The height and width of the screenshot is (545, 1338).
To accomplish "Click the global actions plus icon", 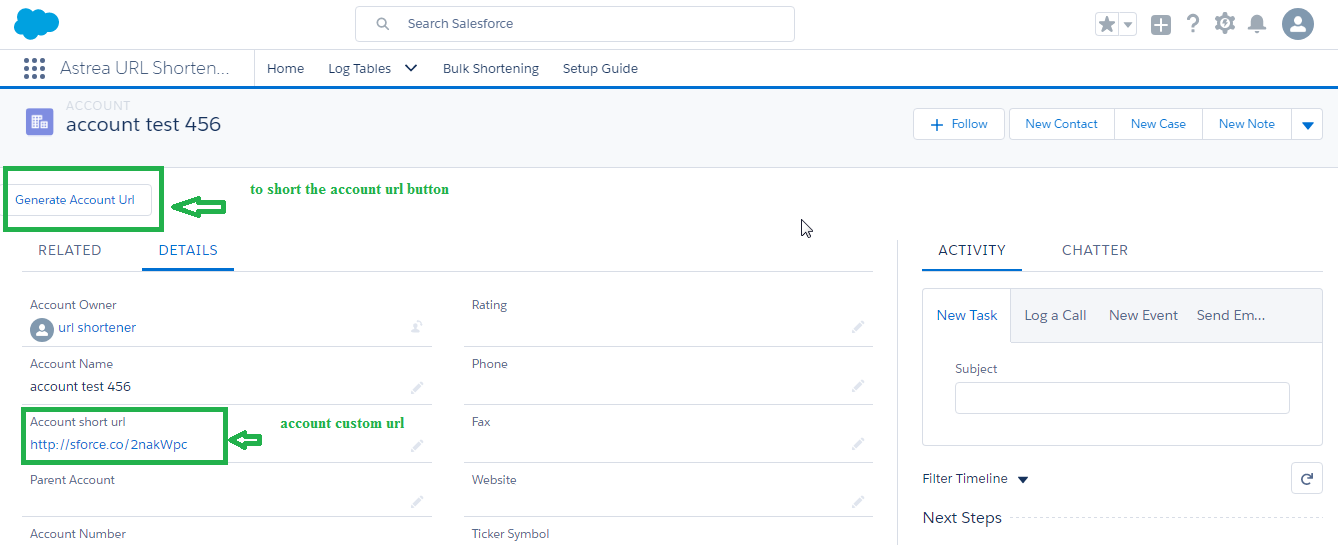I will [1160, 25].
